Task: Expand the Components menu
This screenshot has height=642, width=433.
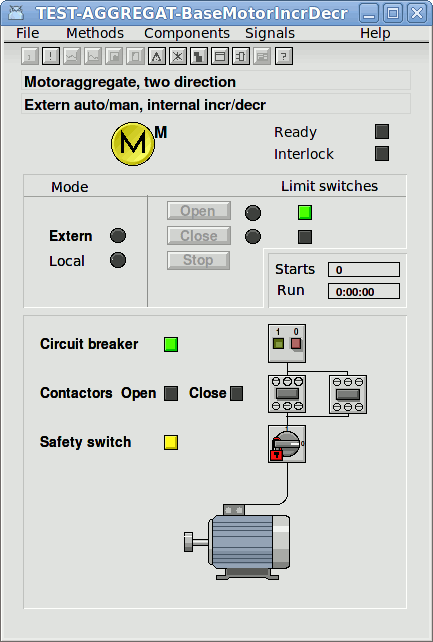Action: point(187,33)
